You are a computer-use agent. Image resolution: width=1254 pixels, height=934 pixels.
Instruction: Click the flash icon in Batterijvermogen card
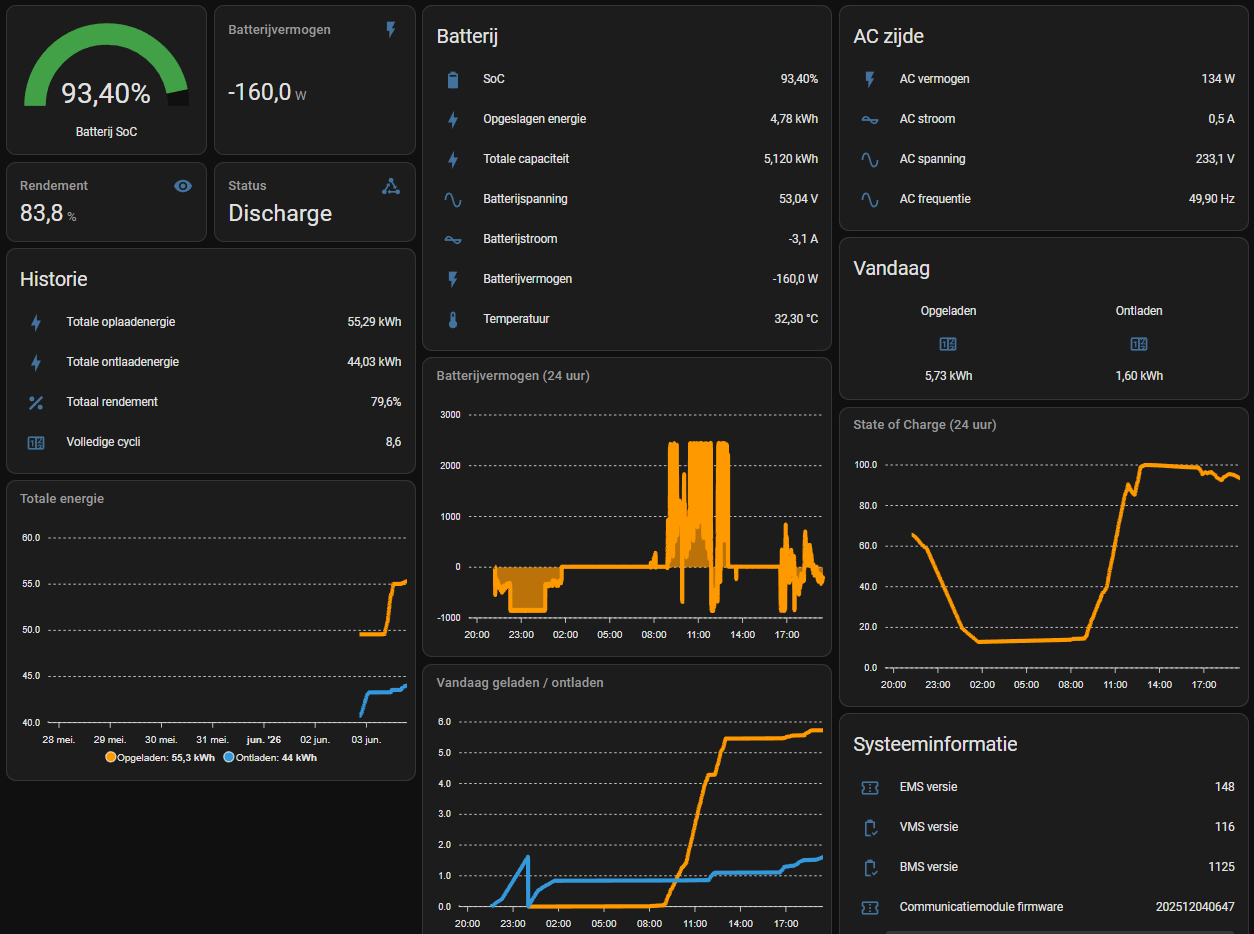coord(391,30)
